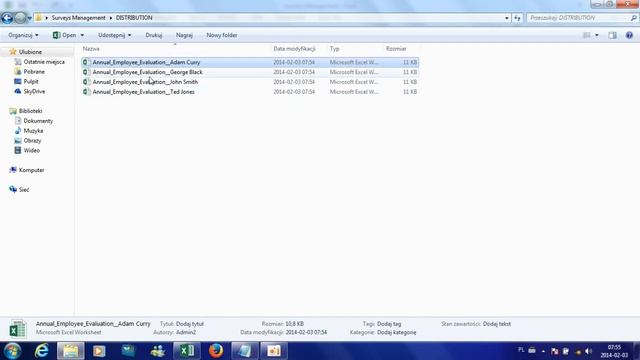Select Komputer in the navigation pane
This screenshot has height=360, width=640.
coord(31,170)
